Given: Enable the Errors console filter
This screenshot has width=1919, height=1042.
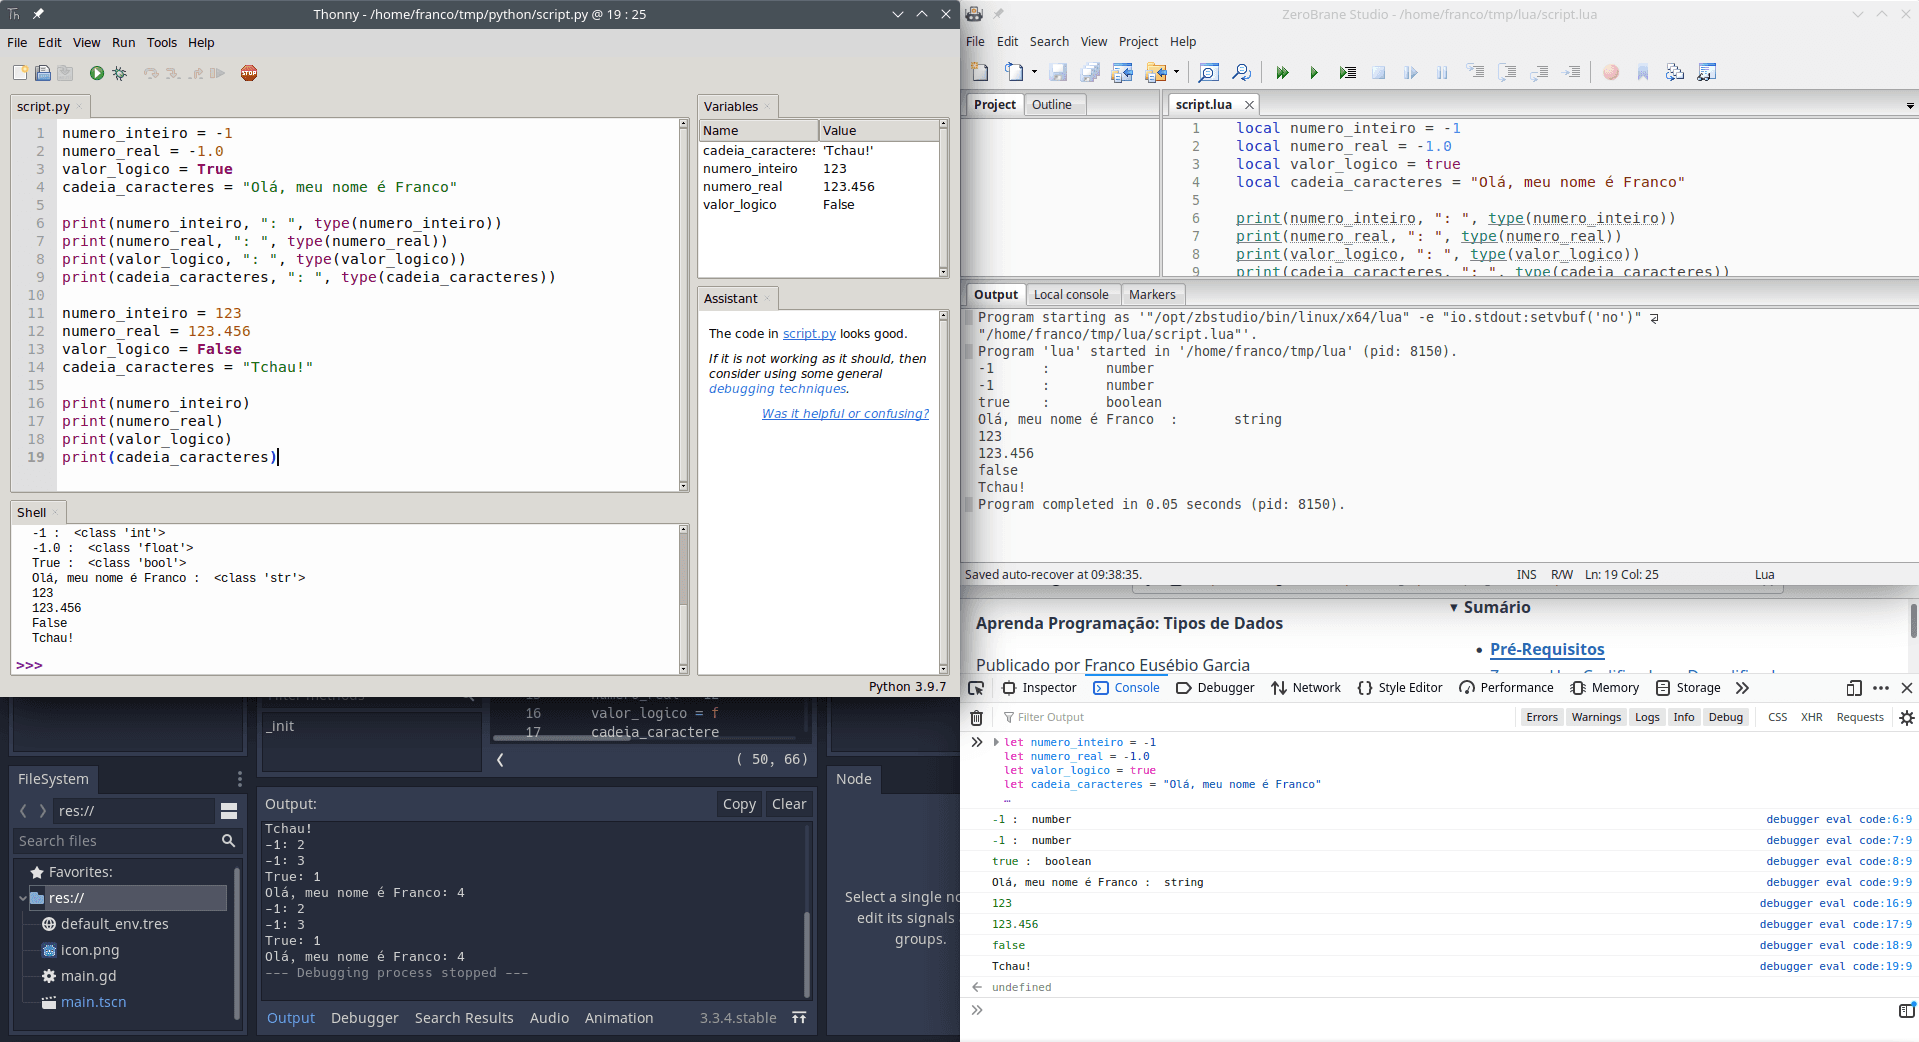Looking at the screenshot, I should coord(1541,717).
